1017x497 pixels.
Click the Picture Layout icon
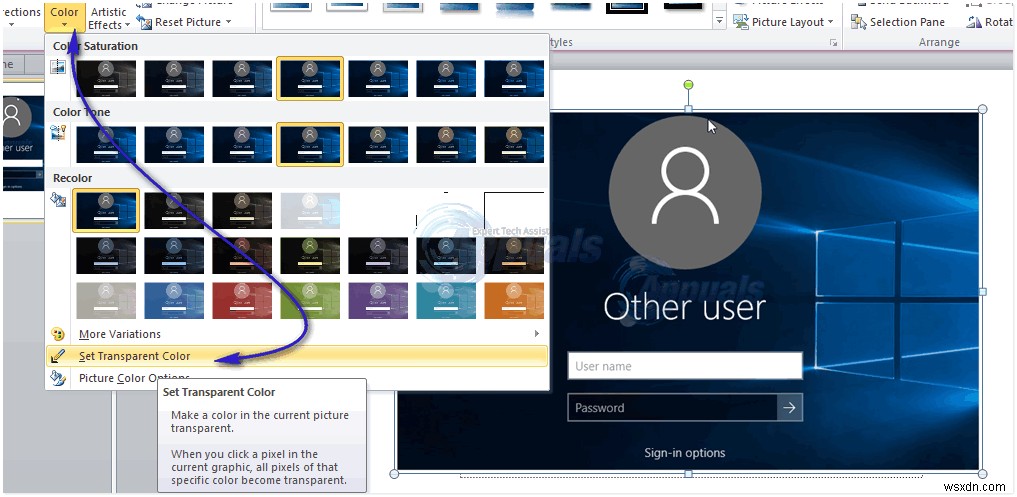click(741, 21)
